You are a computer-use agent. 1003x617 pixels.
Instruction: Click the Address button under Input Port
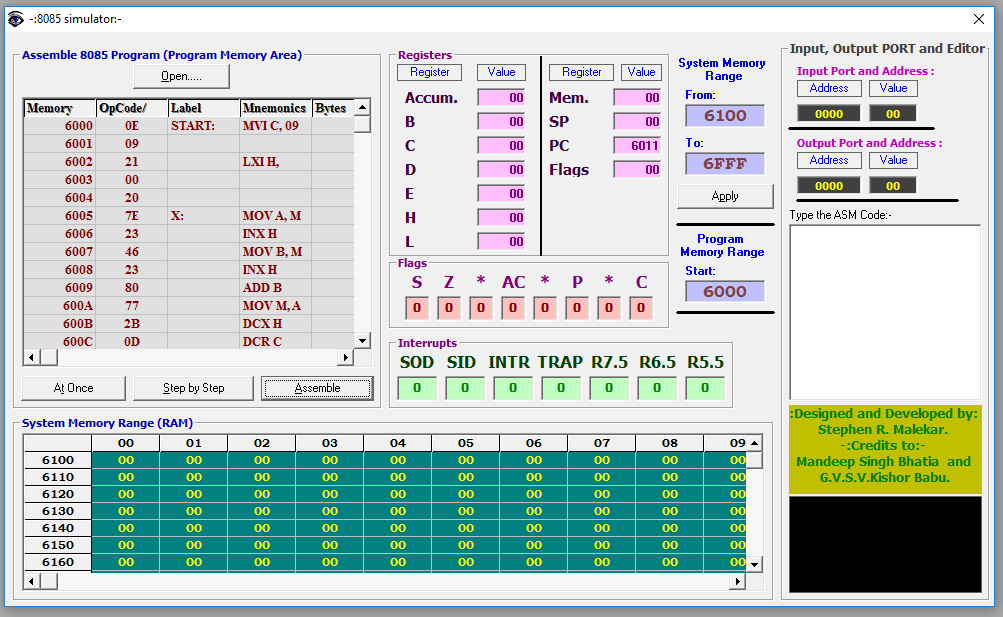(829, 88)
